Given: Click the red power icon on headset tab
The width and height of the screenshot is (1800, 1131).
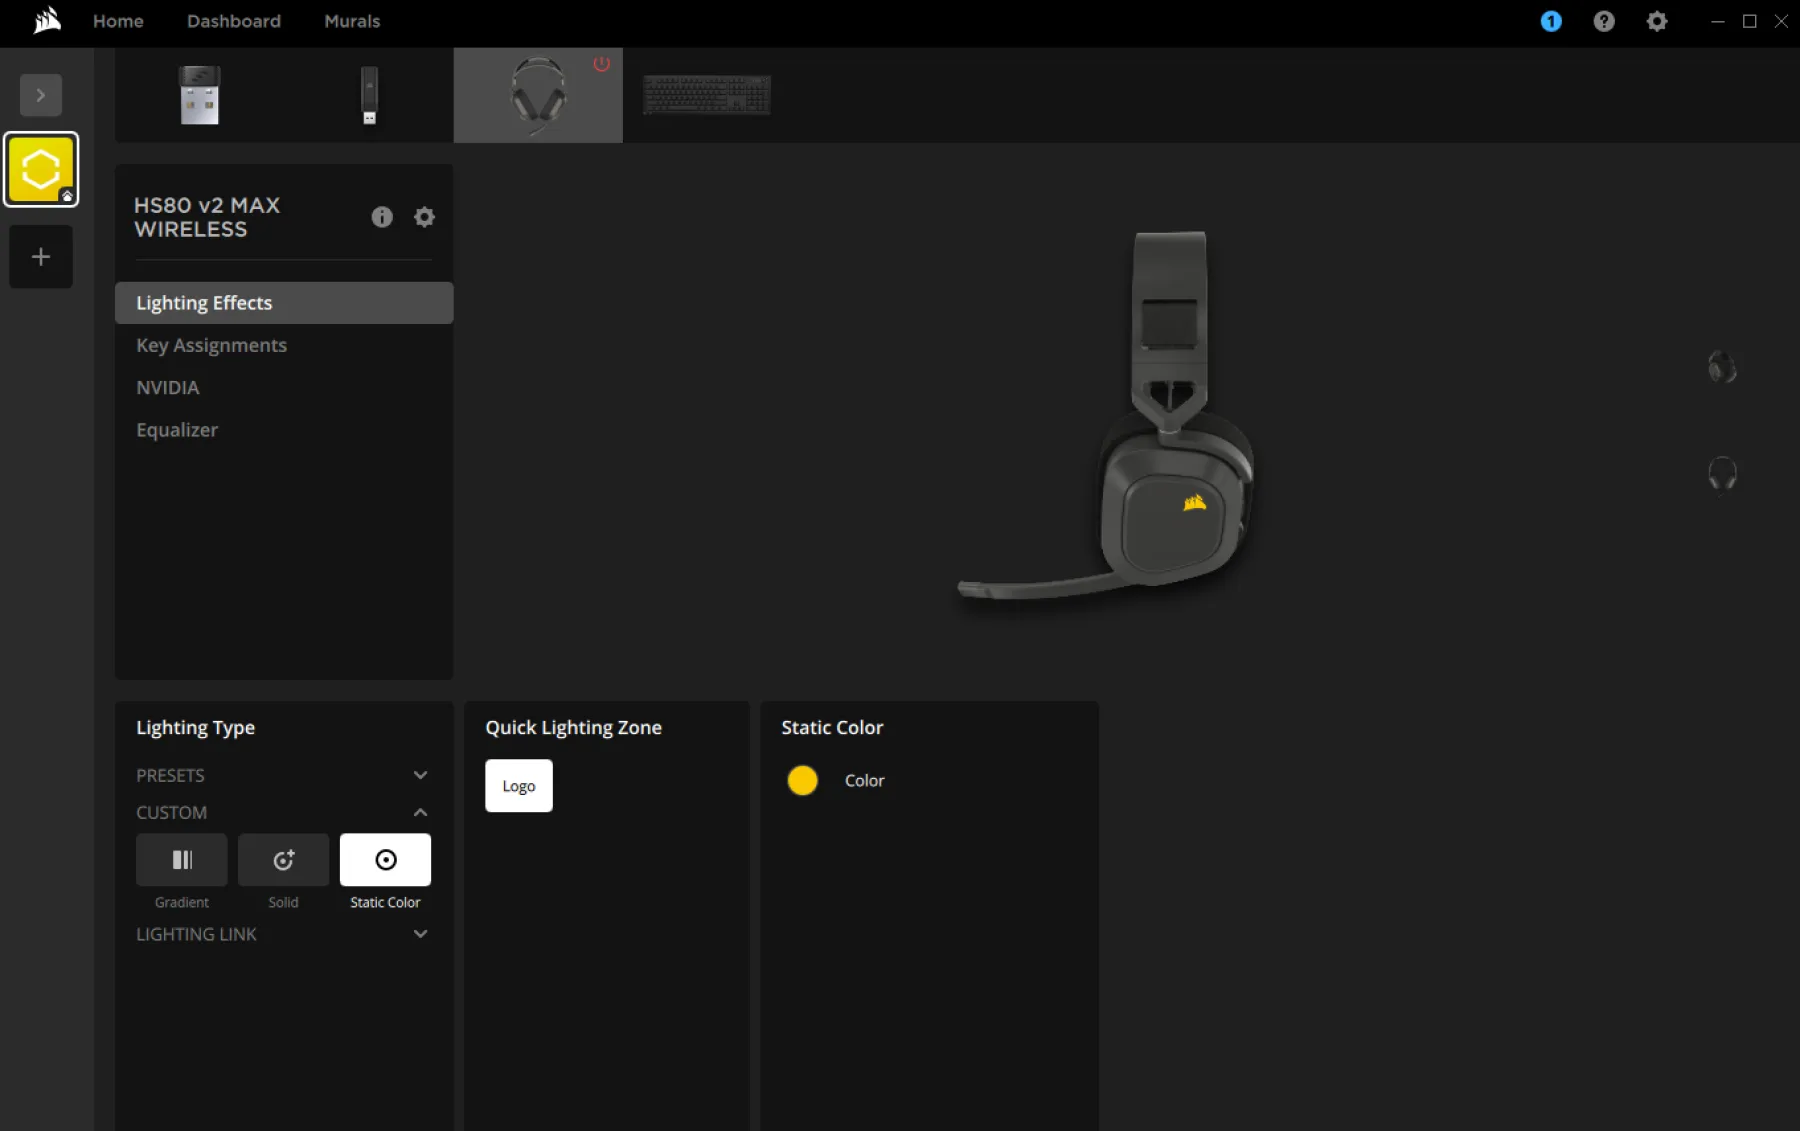Looking at the screenshot, I should (x=601, y=64).
